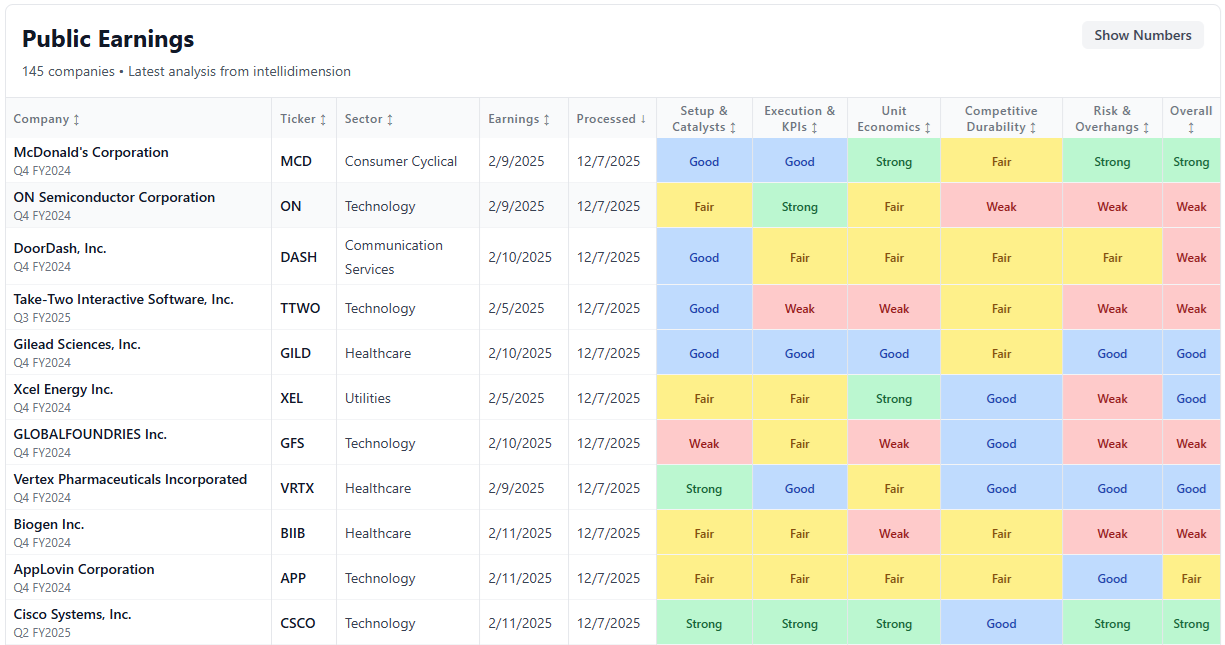Sort by Unit Economics column
The width and height of the screenshot is (1225, 645).
[x=893, y=119]
